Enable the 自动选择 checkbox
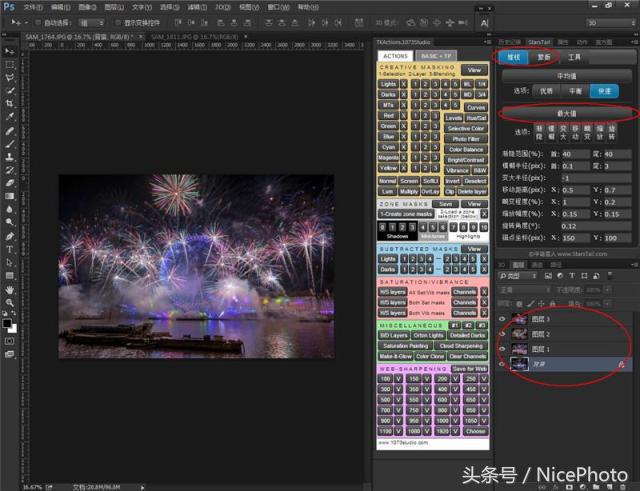640x491 pixels. pos(38,23)
